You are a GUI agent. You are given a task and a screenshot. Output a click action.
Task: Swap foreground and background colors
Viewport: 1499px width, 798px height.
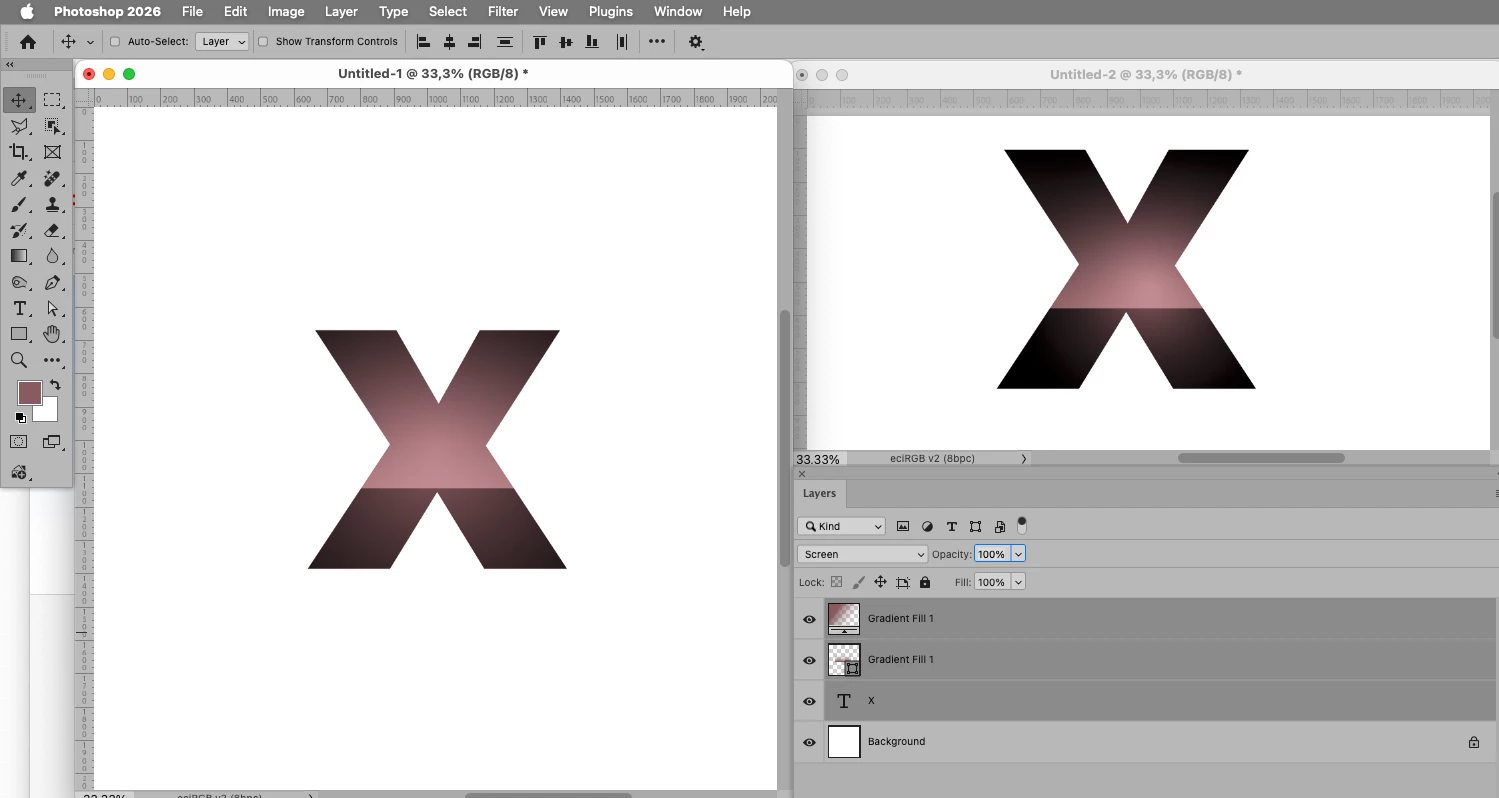(55, 384)
